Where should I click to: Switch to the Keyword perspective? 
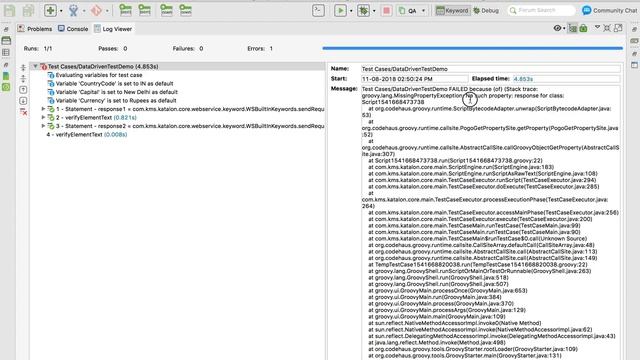[x=452, y=11]
